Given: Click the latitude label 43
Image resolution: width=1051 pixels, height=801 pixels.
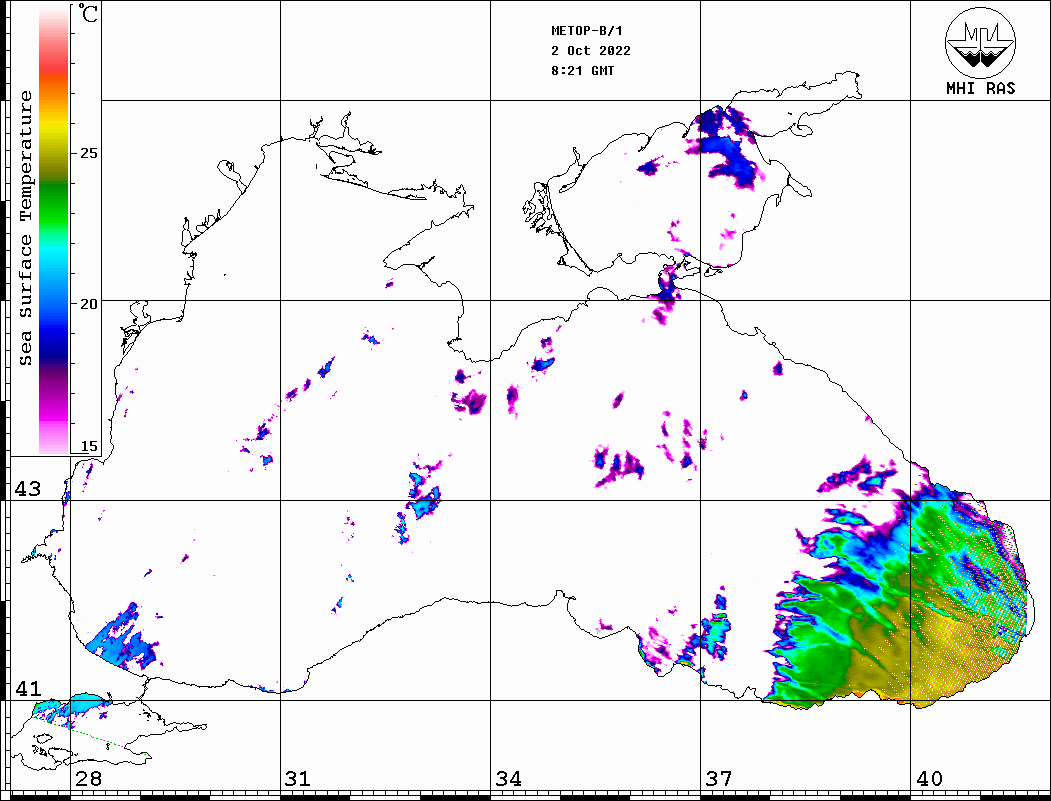Looking at the screenshot, I should pos(27,489).
